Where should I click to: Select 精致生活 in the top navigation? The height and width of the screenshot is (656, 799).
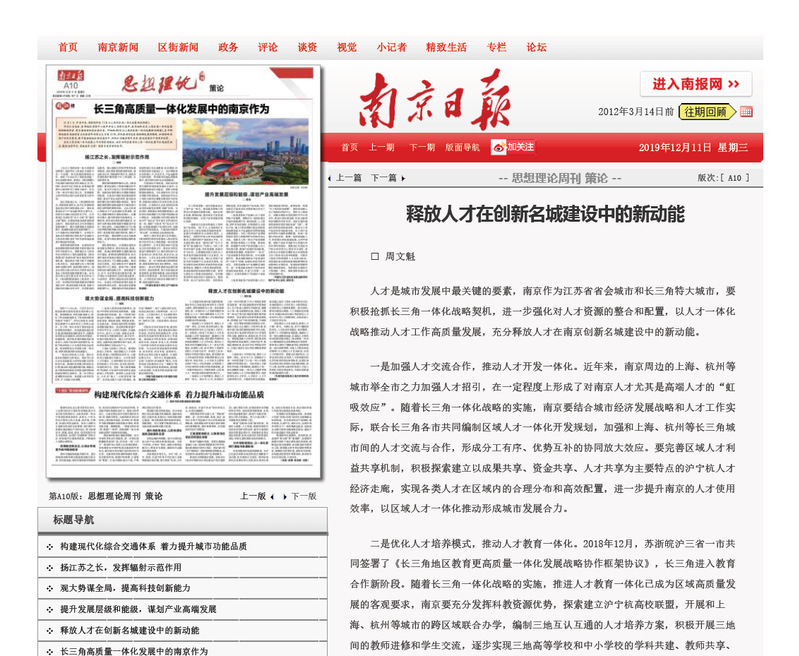(x=446, y=47)
